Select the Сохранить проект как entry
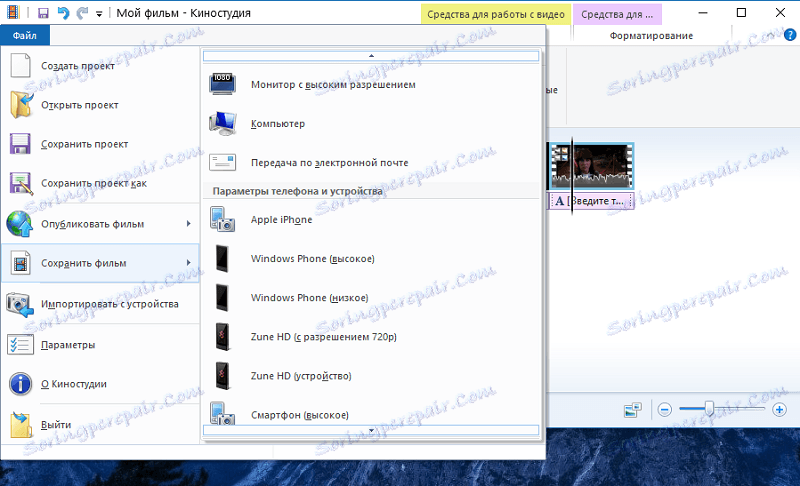The height and width of the screenshot is (486, 800). tap(100, 183)
